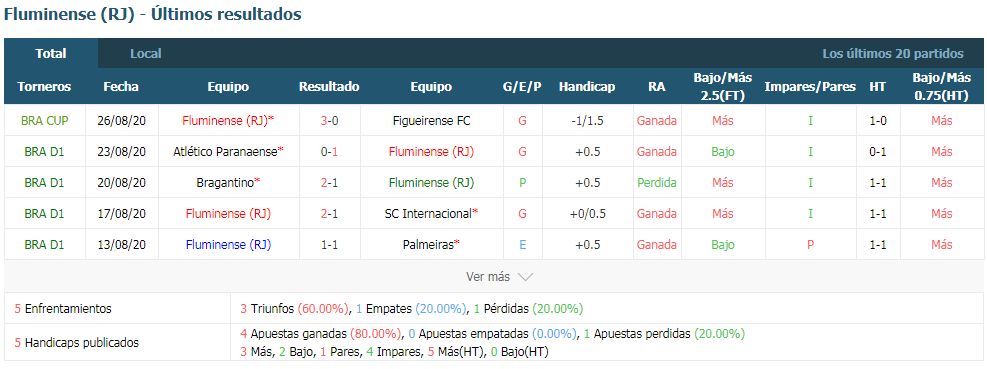
Task: Click the Bragantino team name
Action: tap(225, 183)
